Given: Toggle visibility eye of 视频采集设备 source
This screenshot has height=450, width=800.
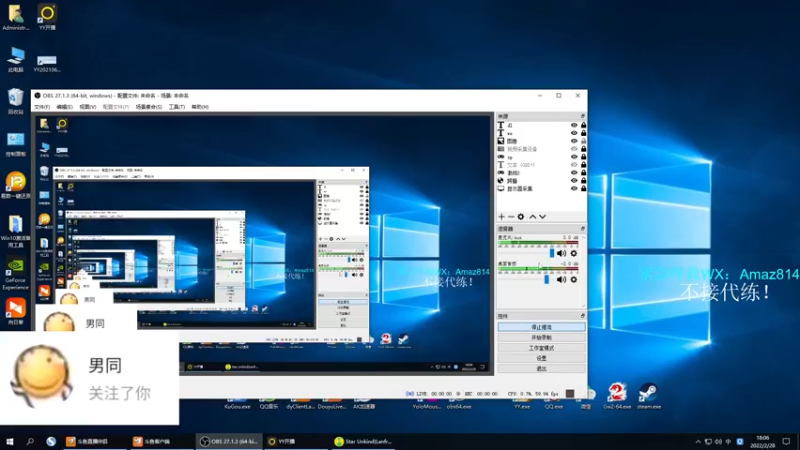Looking at the screenshot, I should point(574,149).
